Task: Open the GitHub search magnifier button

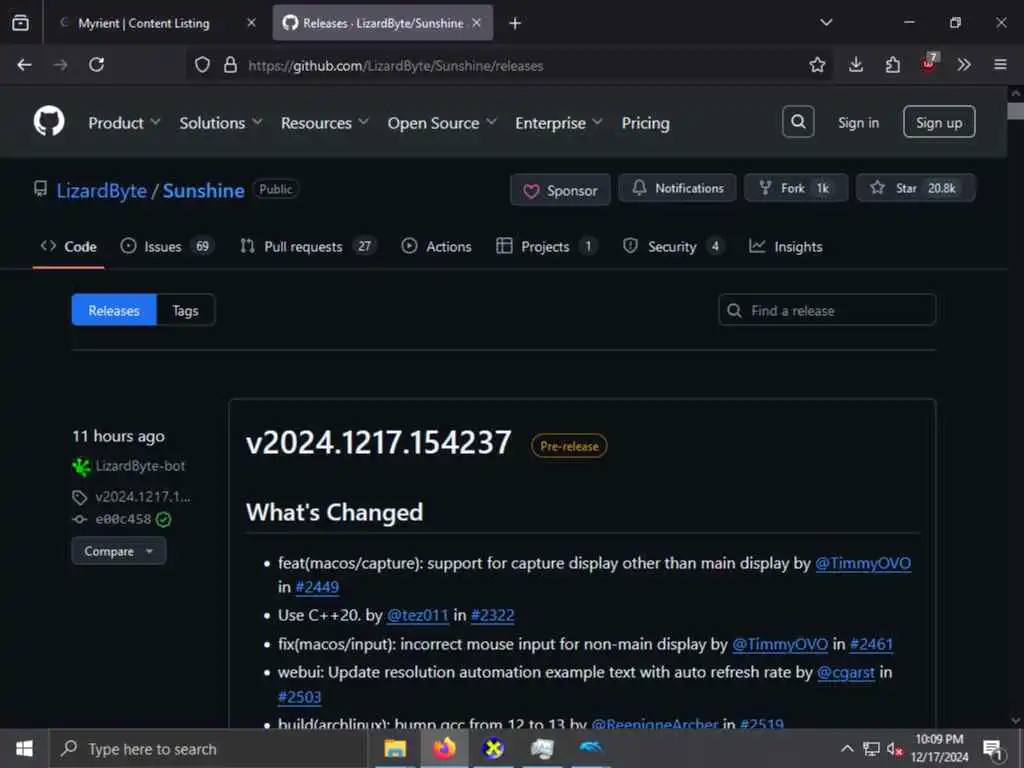Action: pos(798,121)
